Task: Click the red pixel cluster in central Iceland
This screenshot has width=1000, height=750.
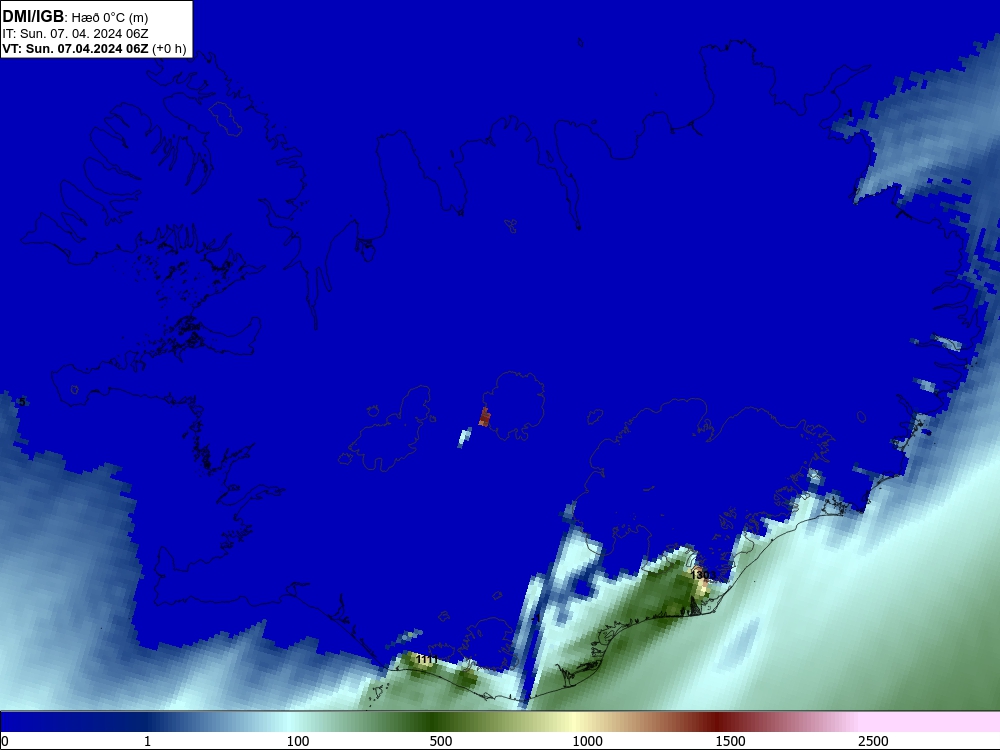Action: (x=485, y=417)
